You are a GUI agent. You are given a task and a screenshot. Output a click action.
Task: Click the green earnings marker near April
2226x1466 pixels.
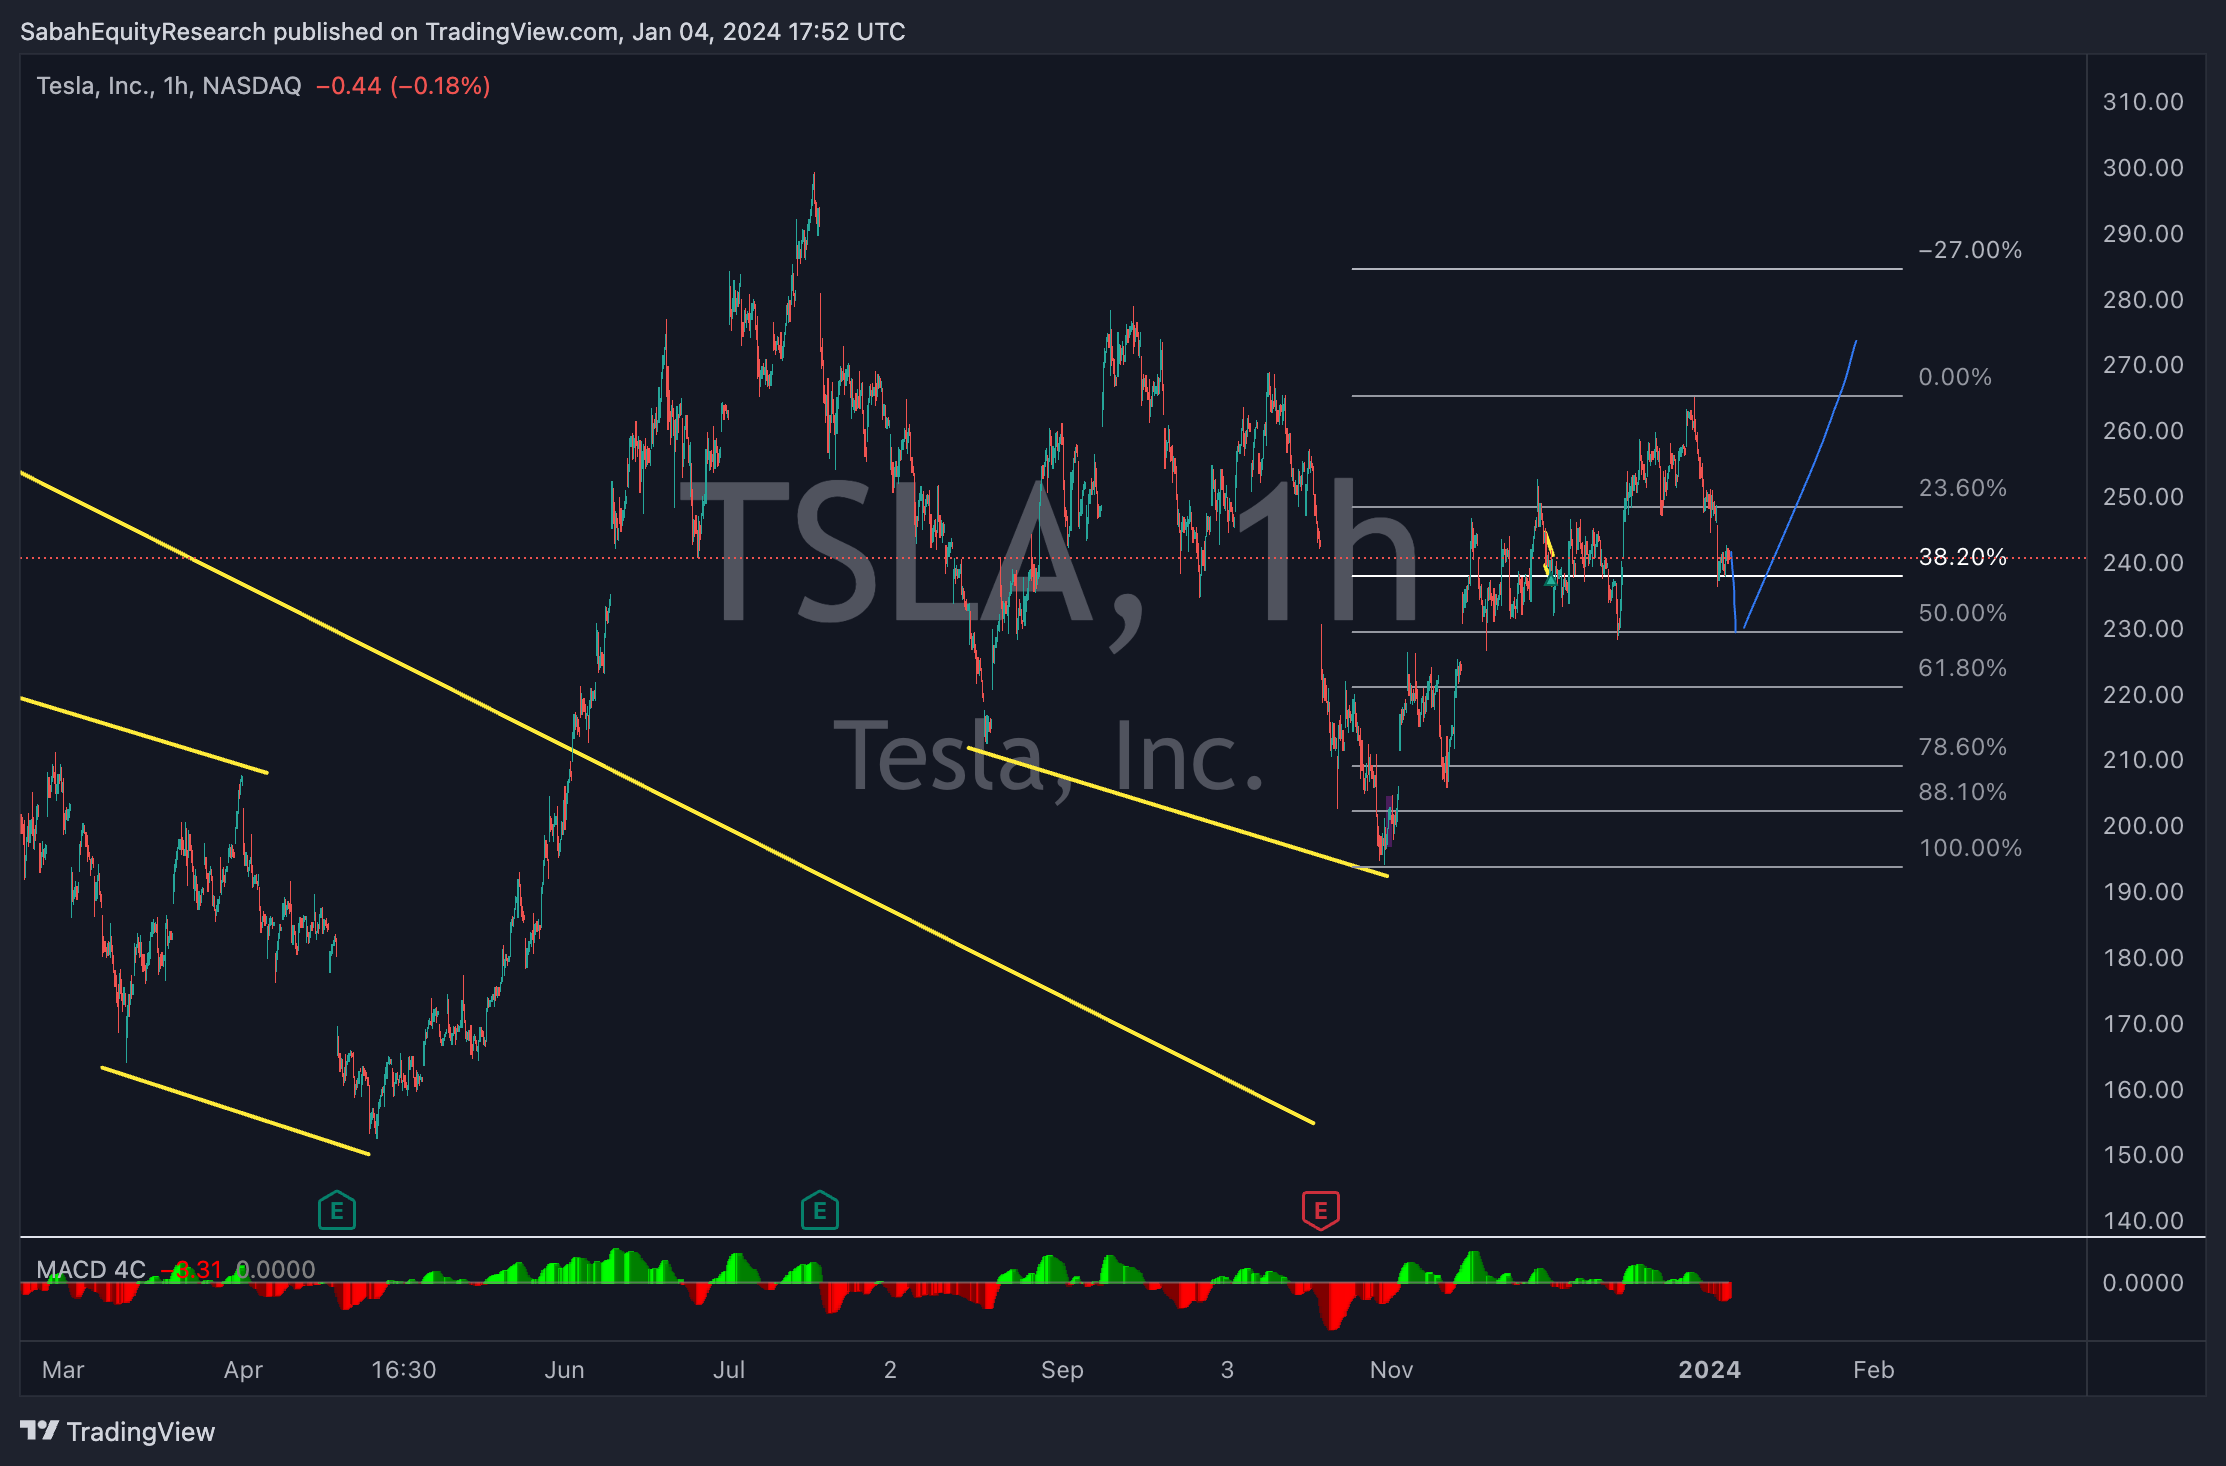337,1211
